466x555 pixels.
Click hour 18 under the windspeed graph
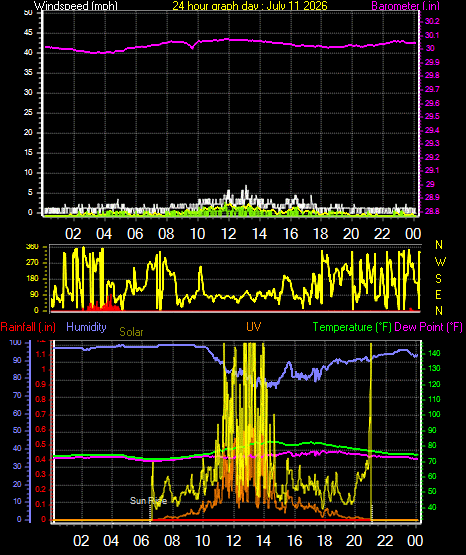point(320,234)
